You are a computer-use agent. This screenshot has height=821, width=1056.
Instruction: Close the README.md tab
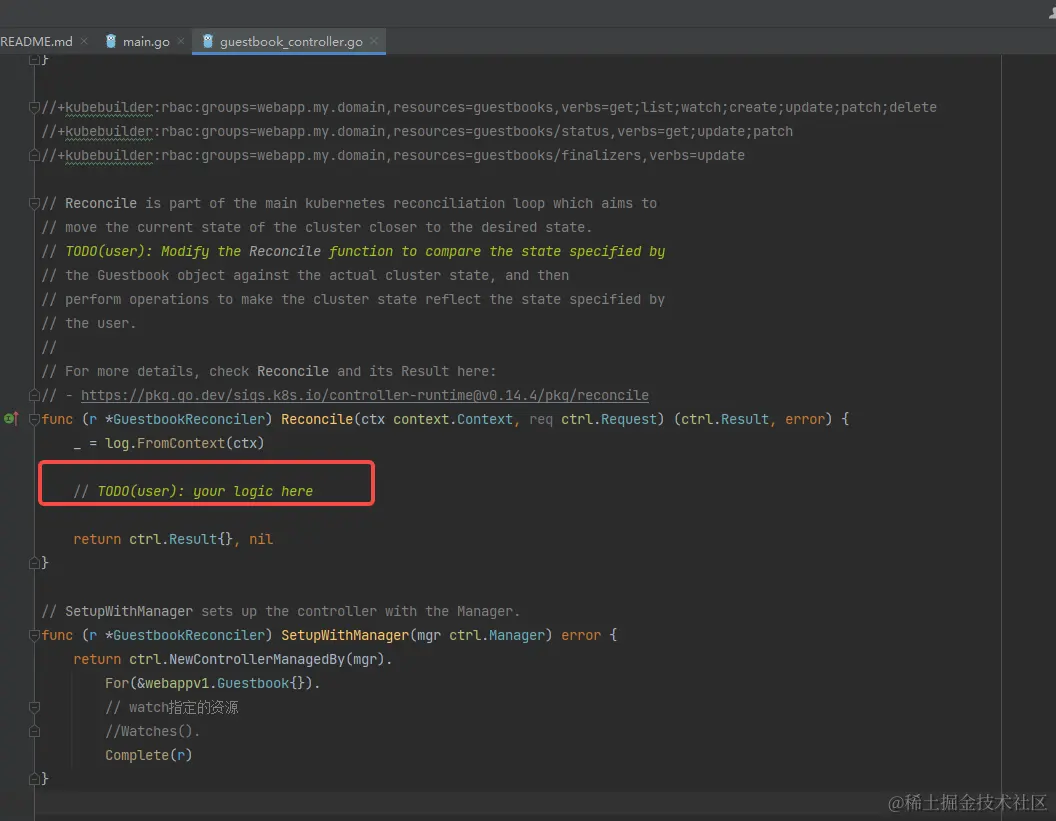tap(84, 42)
